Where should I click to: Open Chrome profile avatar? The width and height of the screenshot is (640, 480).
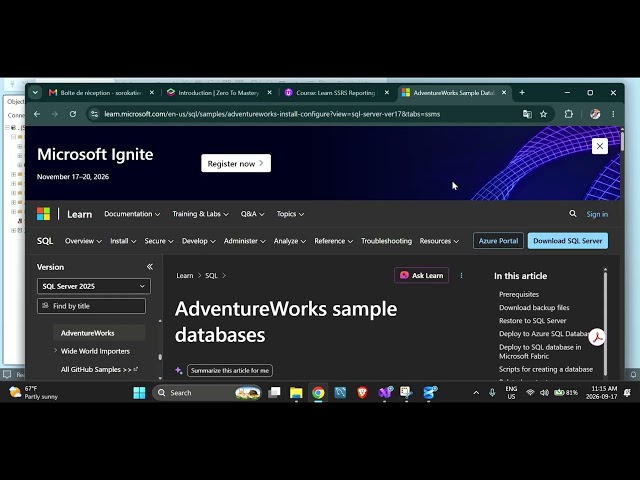595,114
